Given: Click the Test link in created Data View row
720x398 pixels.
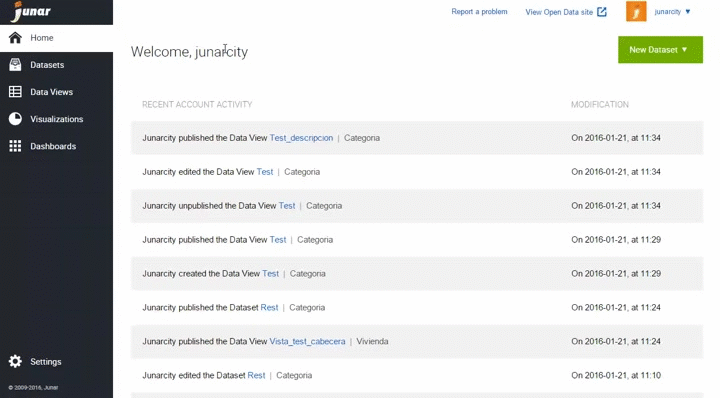Looking at the screenshot, I should tap(270, 274).
